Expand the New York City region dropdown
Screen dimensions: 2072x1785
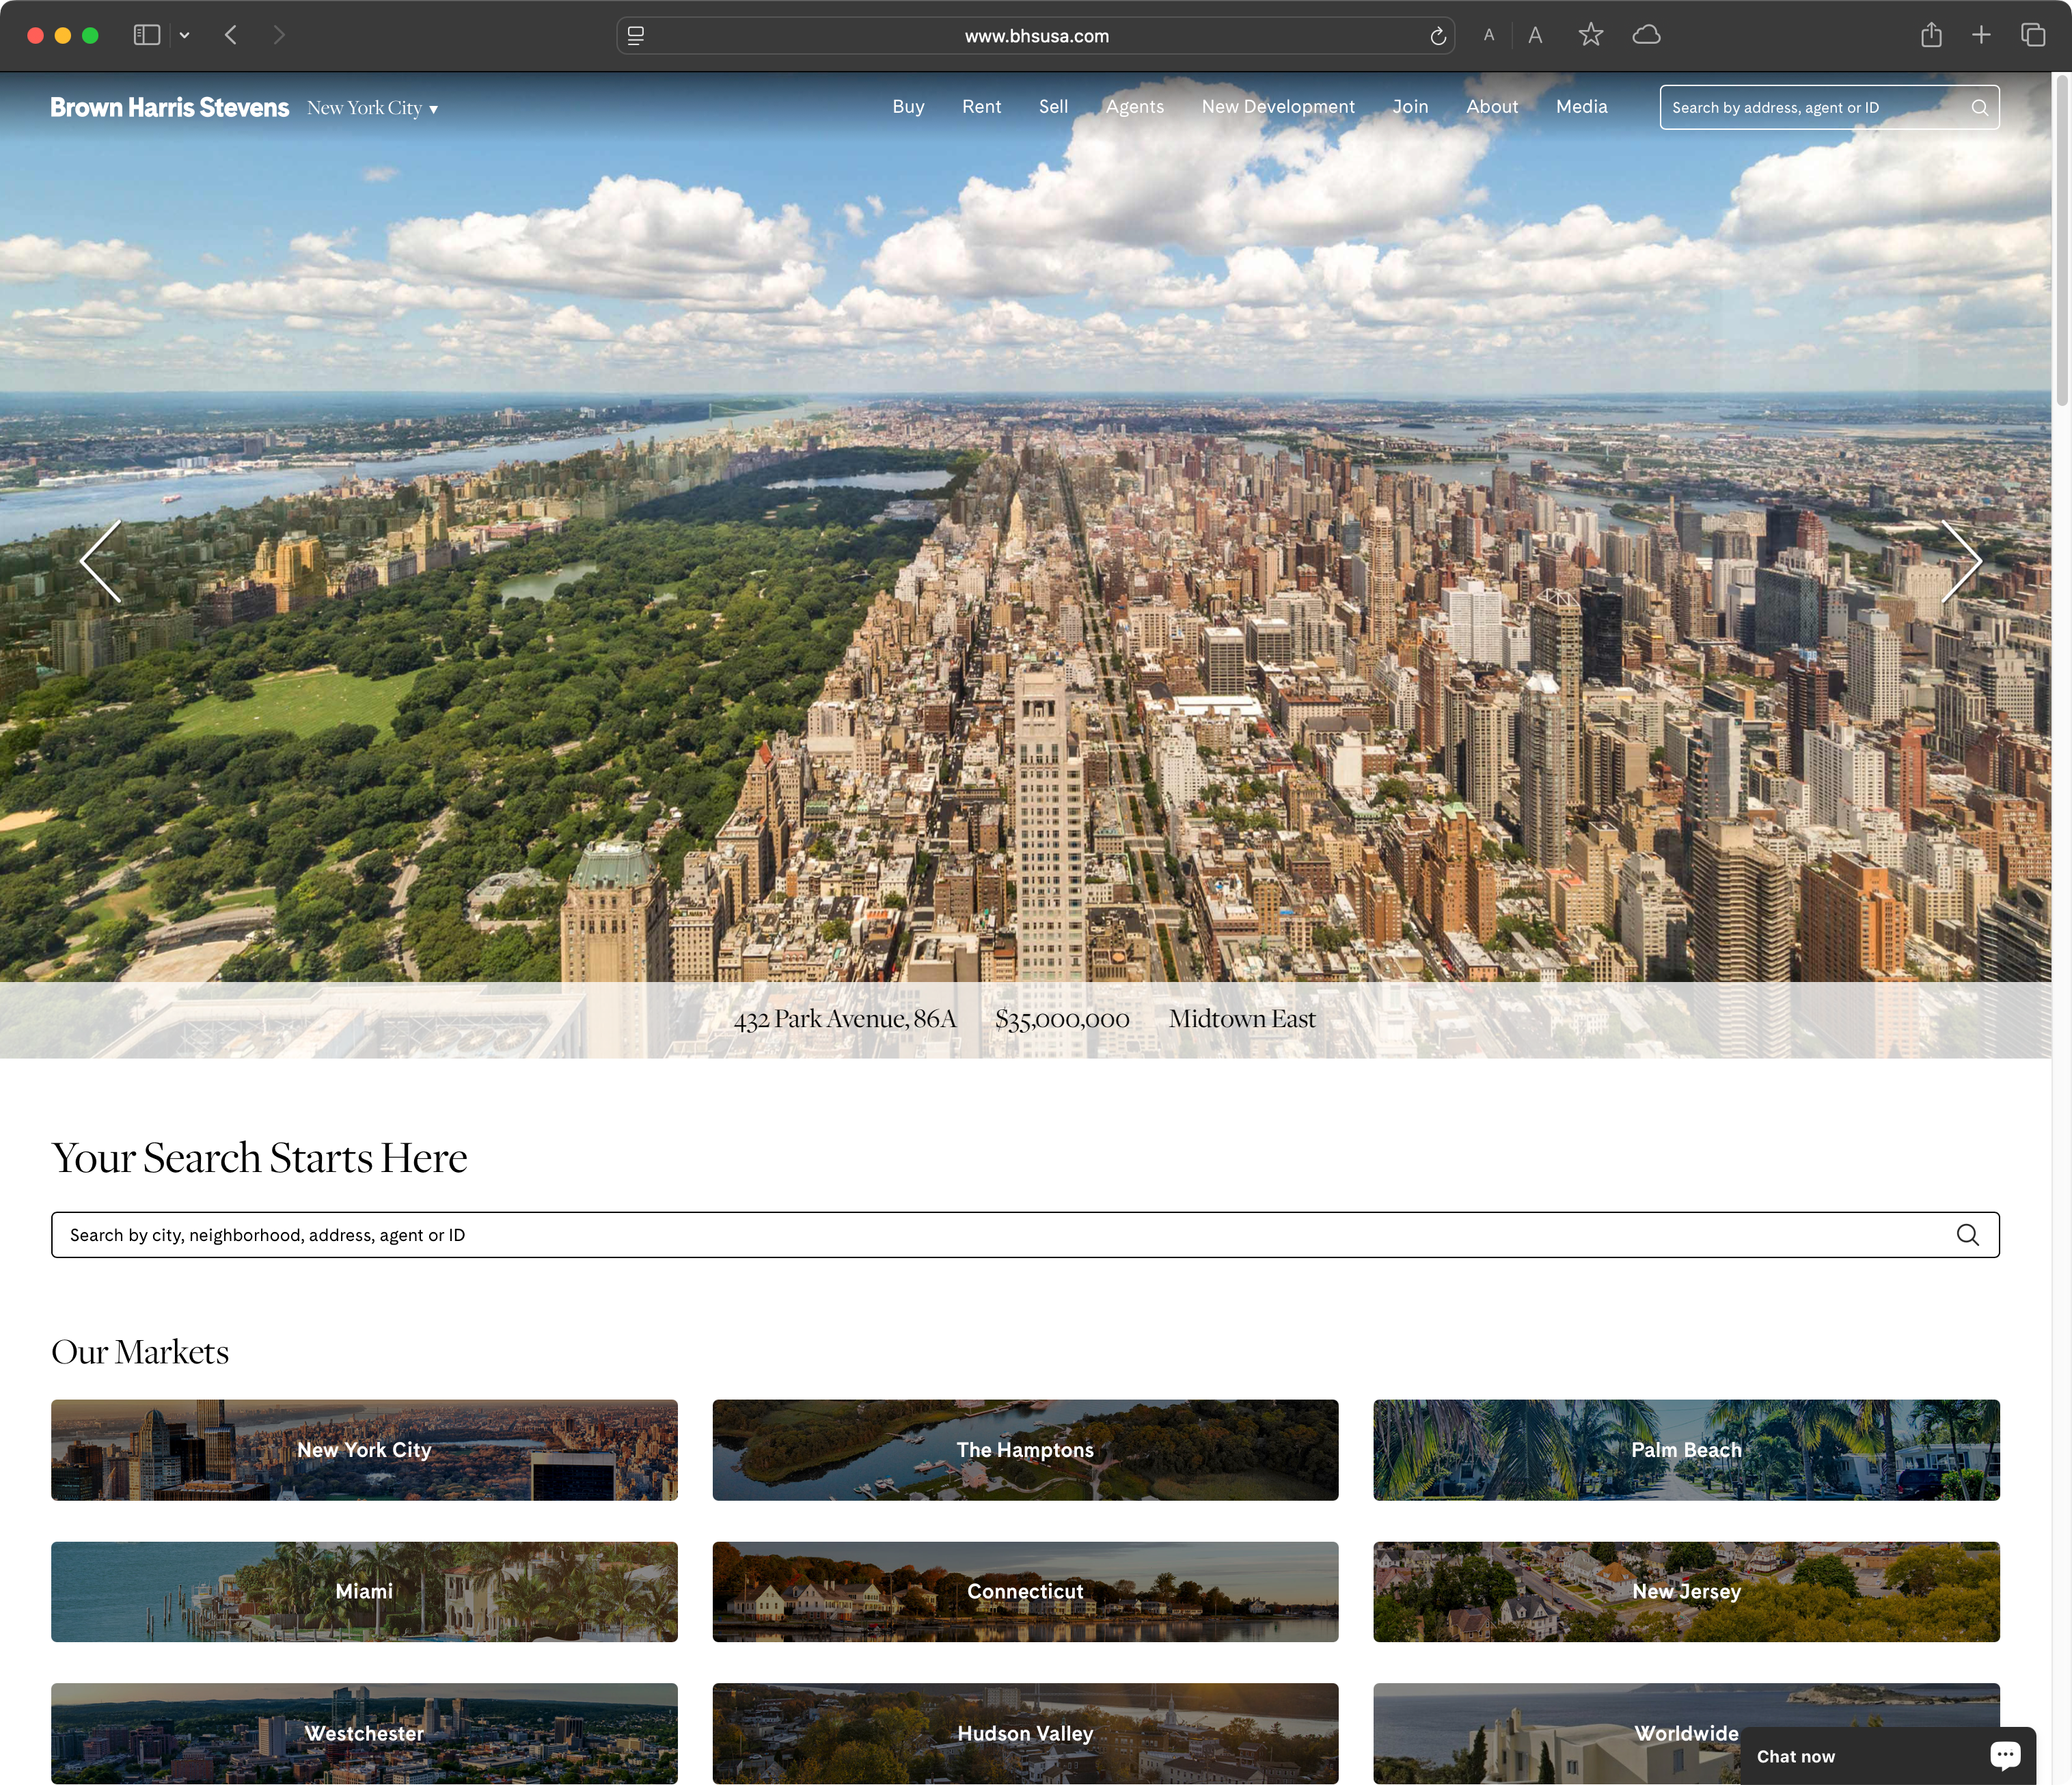pyautogui.click(x=372, y=108)
